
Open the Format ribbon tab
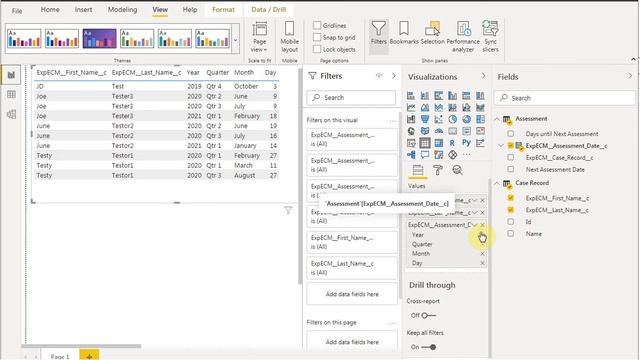[x=223, y=10]
